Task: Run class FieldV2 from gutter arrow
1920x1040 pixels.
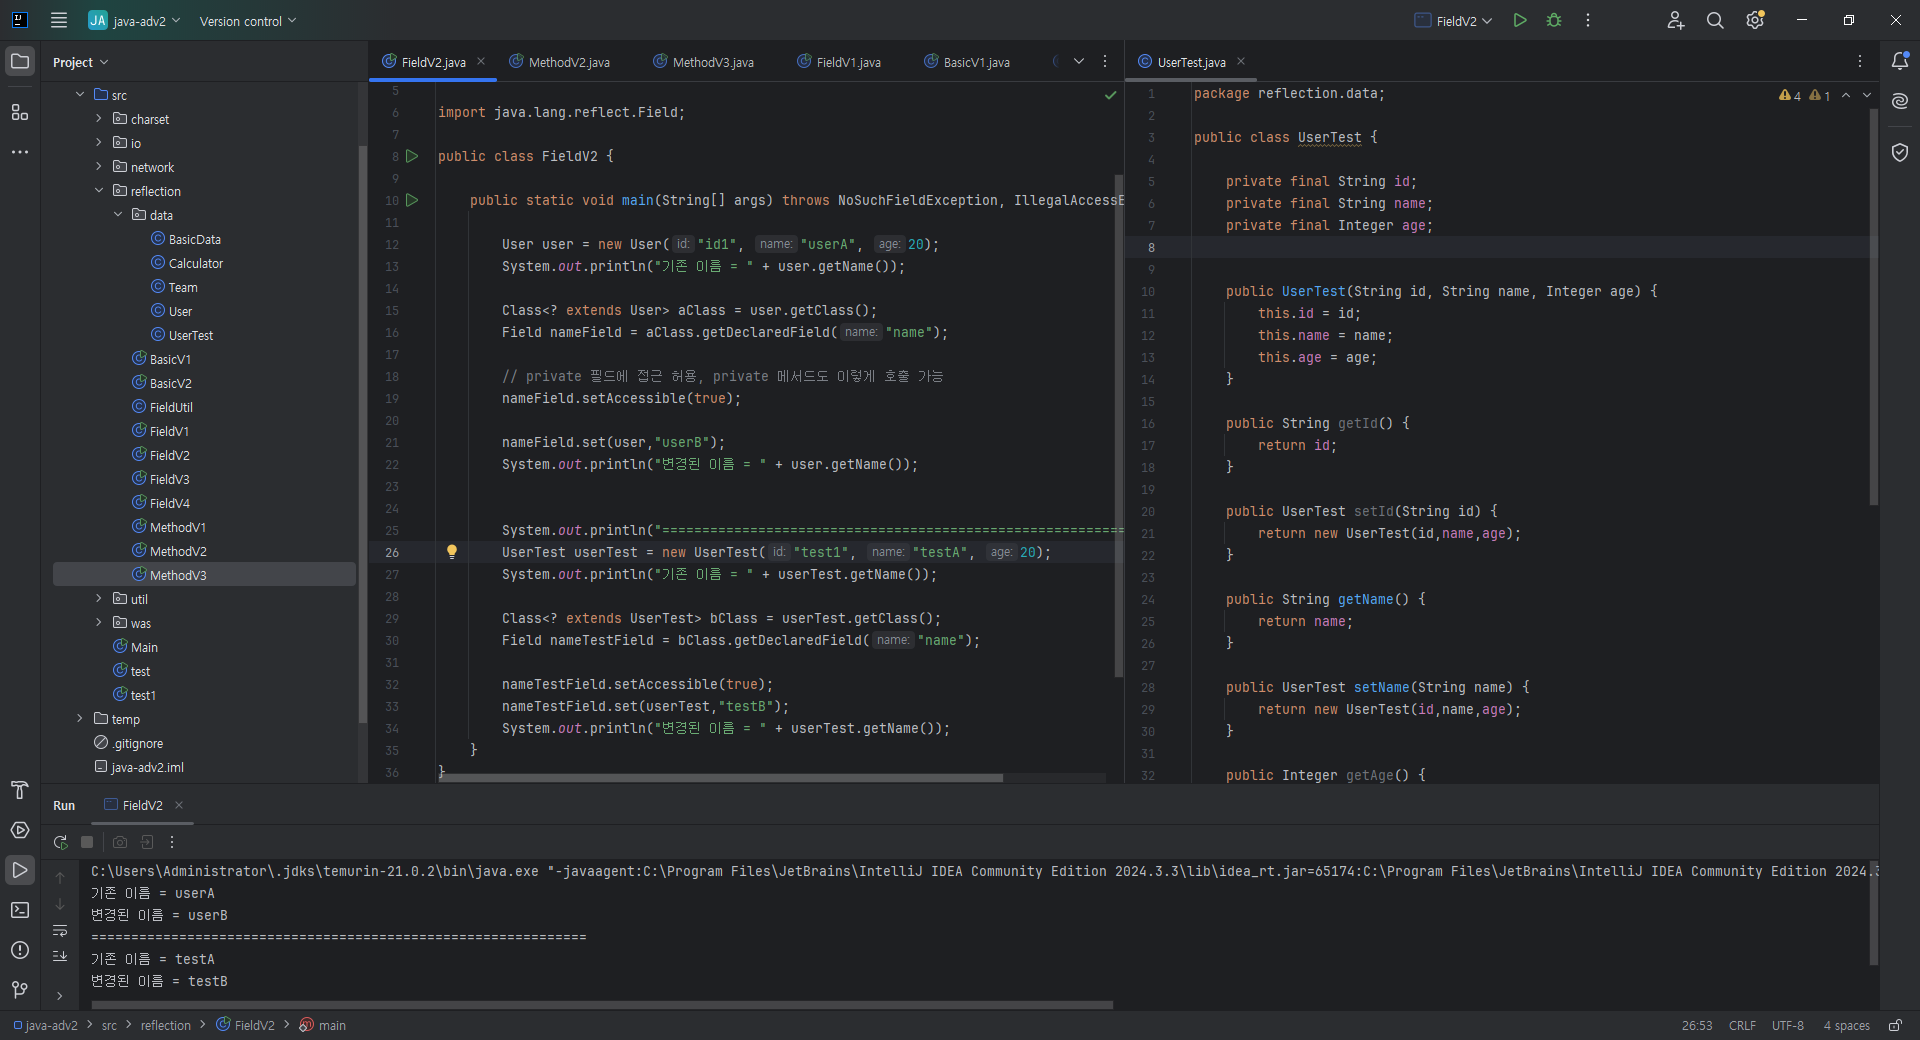Action: tap(412, 156)
